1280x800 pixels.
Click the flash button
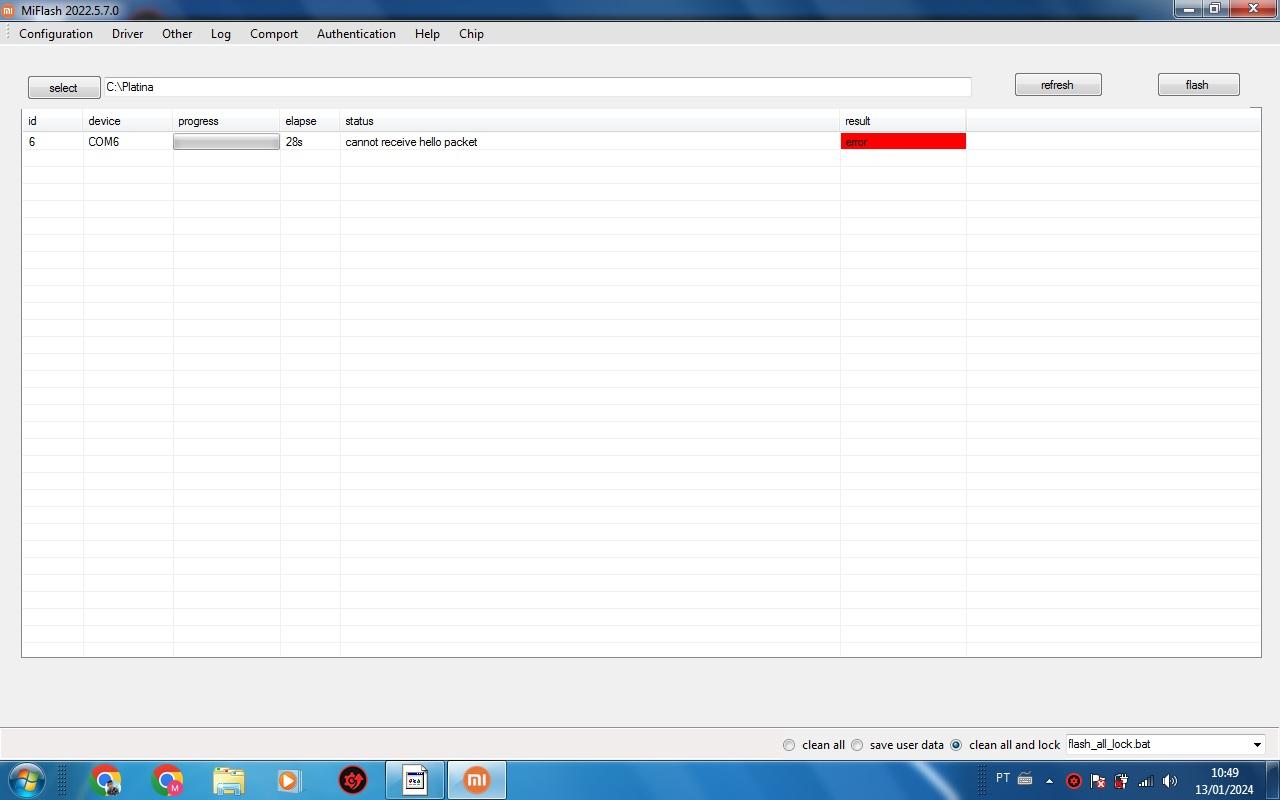pos(1198,85)
